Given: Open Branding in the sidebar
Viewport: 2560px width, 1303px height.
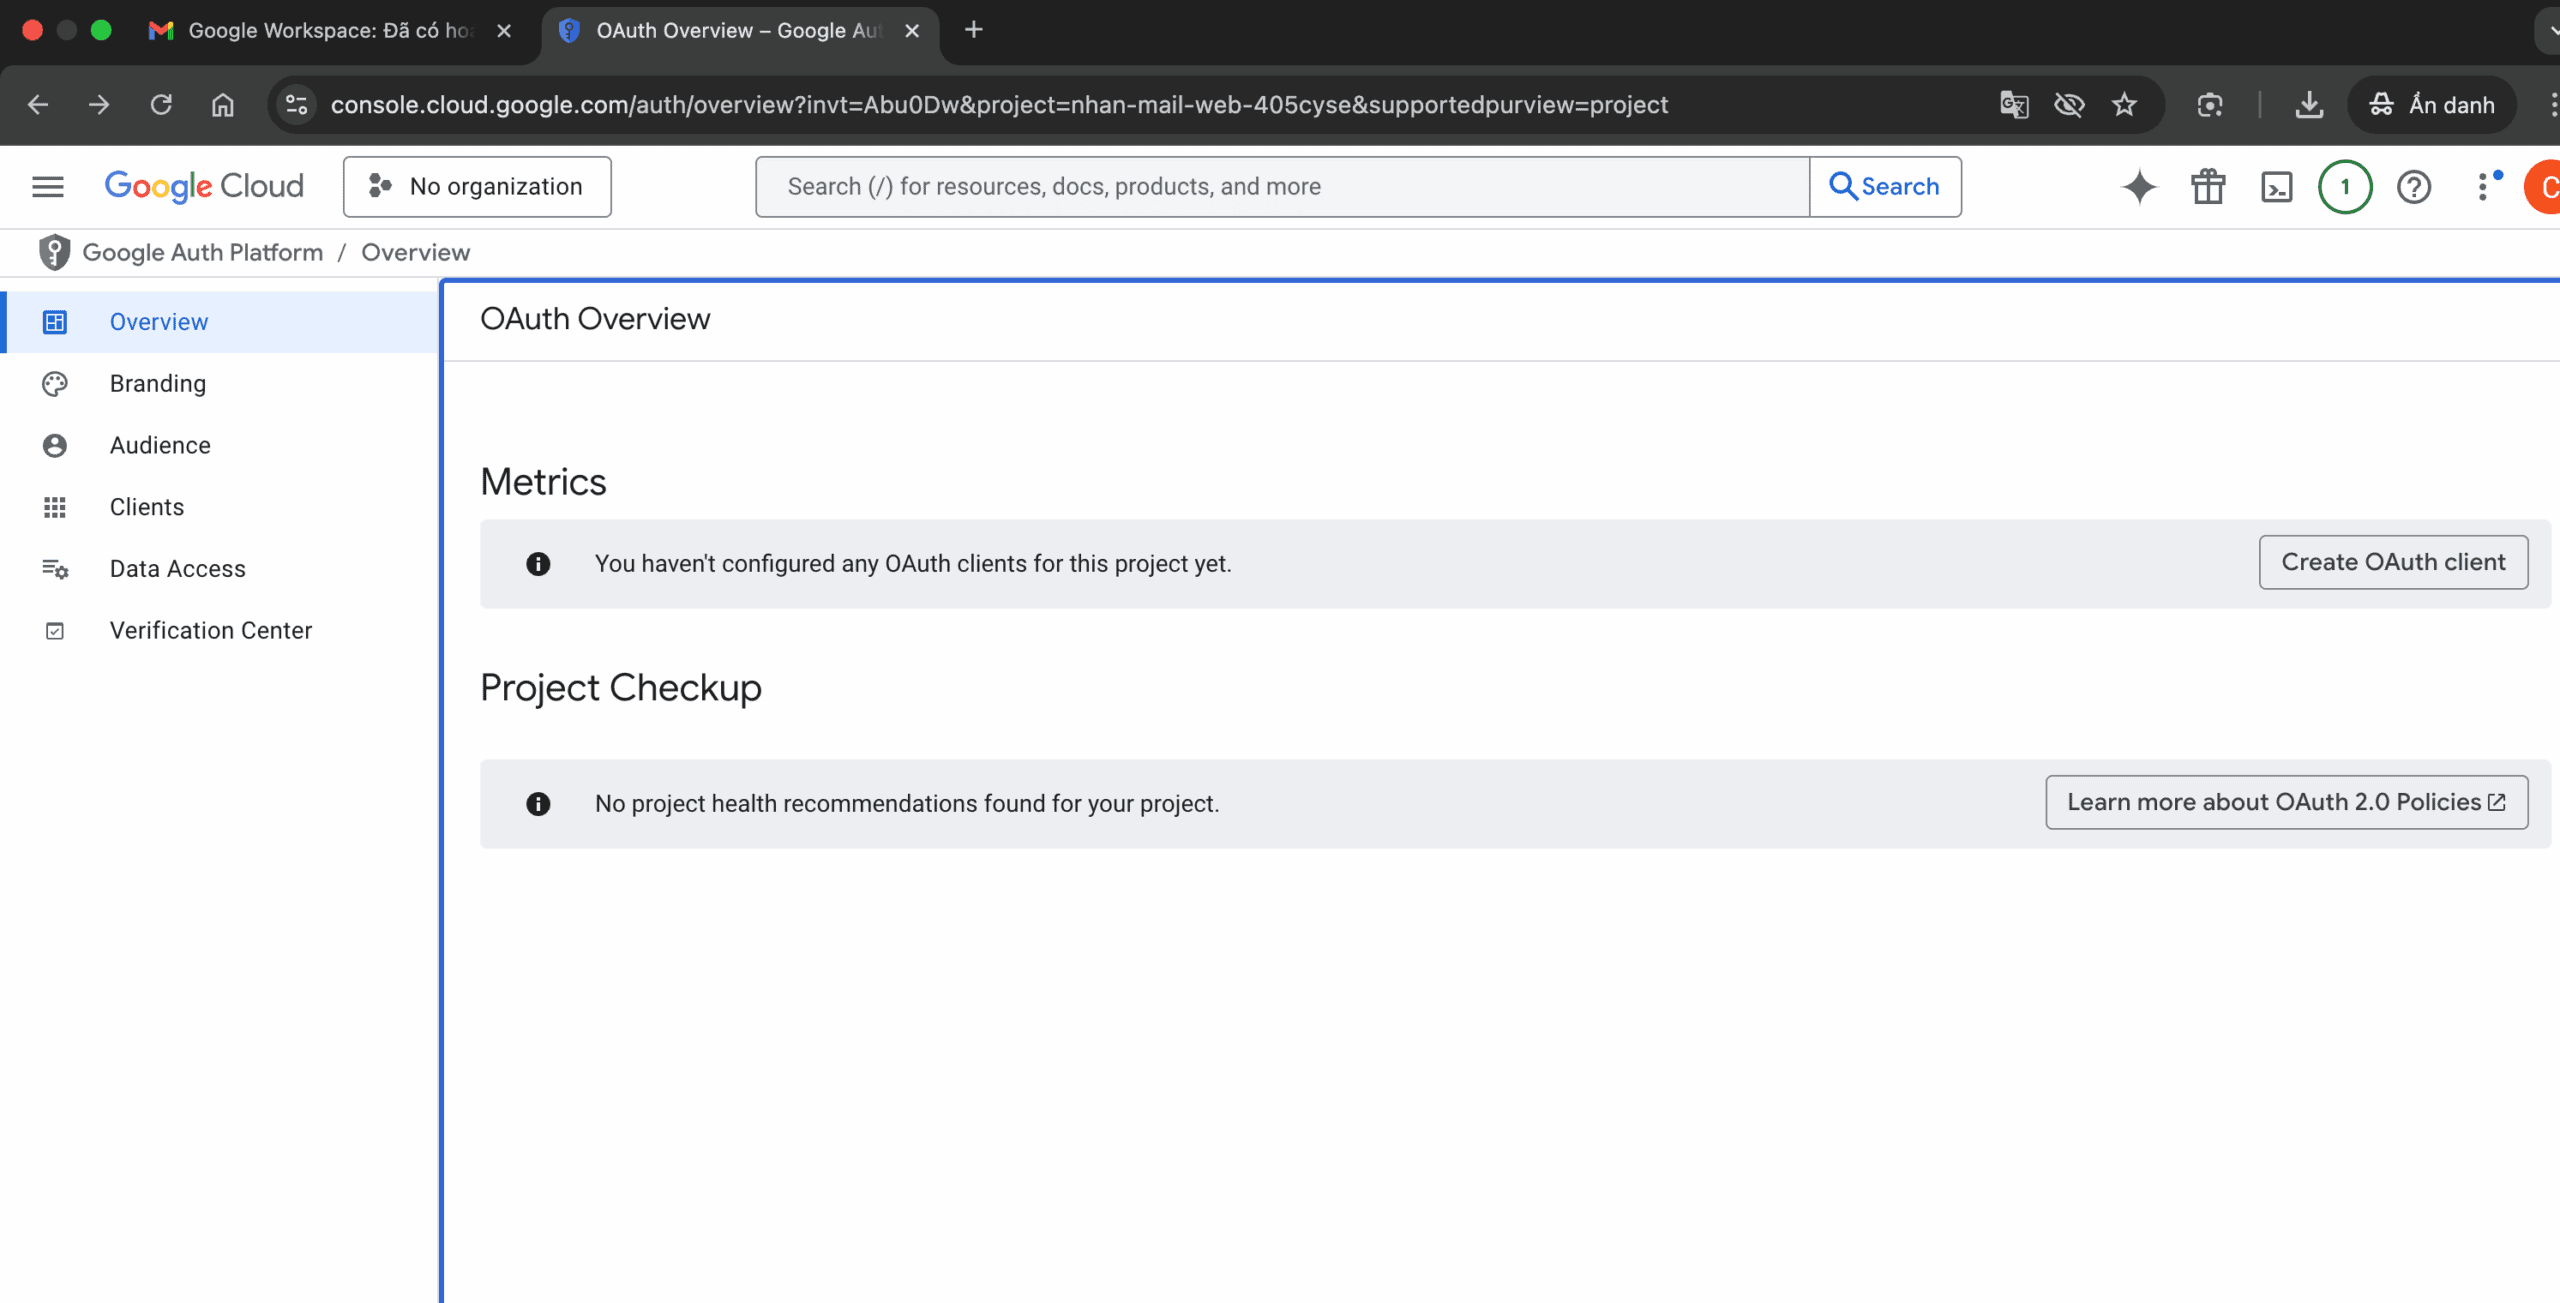Looking at the screenshot, I should (220, 384).
